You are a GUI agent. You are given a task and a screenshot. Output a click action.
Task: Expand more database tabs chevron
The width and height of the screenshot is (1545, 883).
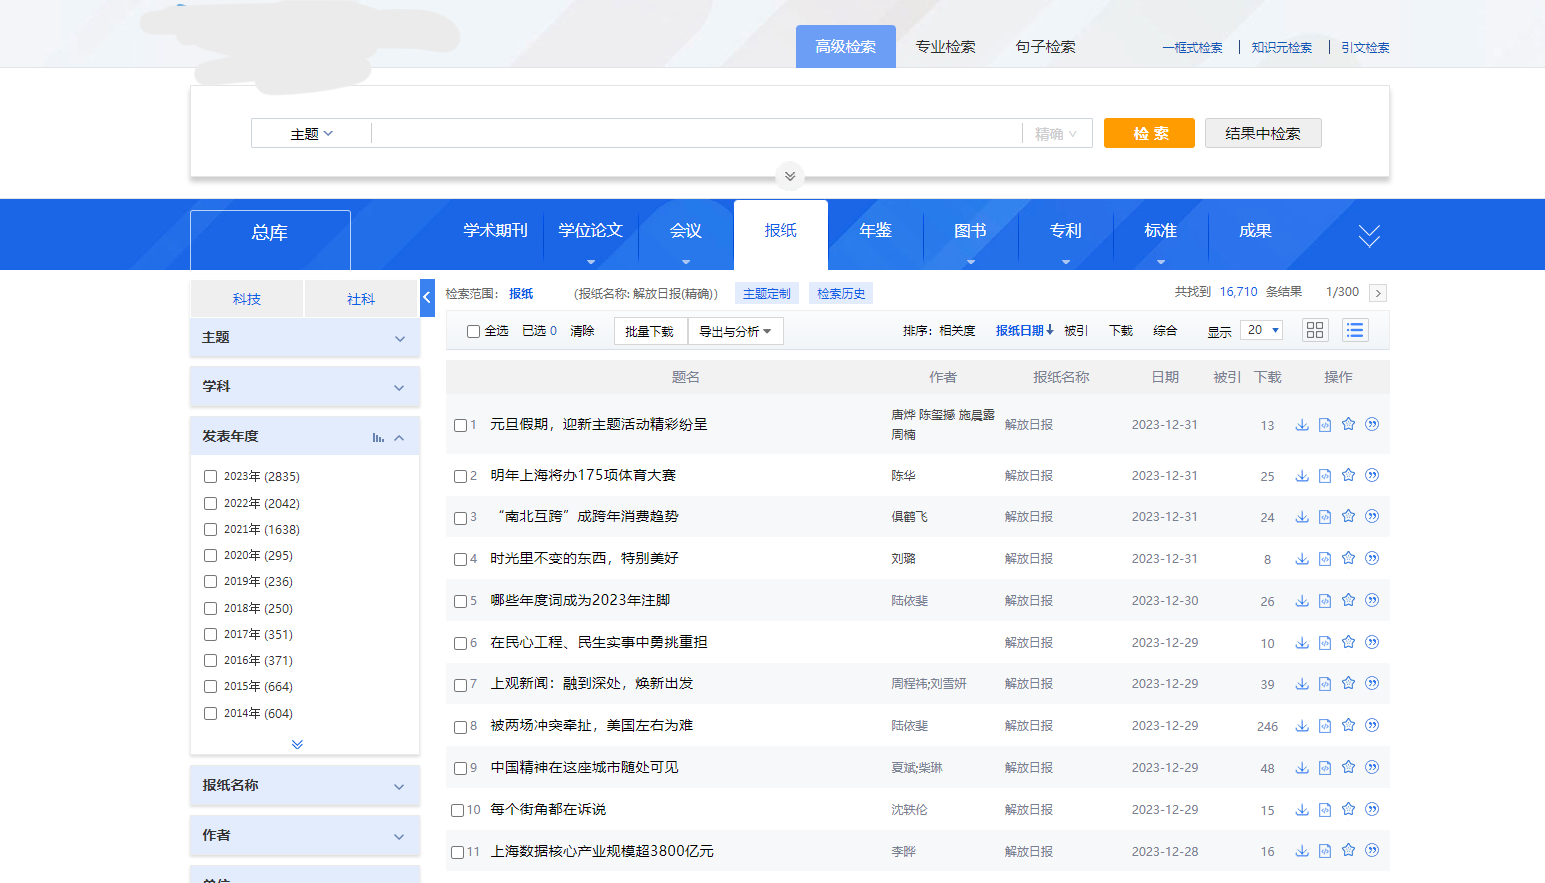pos(1369,235)
